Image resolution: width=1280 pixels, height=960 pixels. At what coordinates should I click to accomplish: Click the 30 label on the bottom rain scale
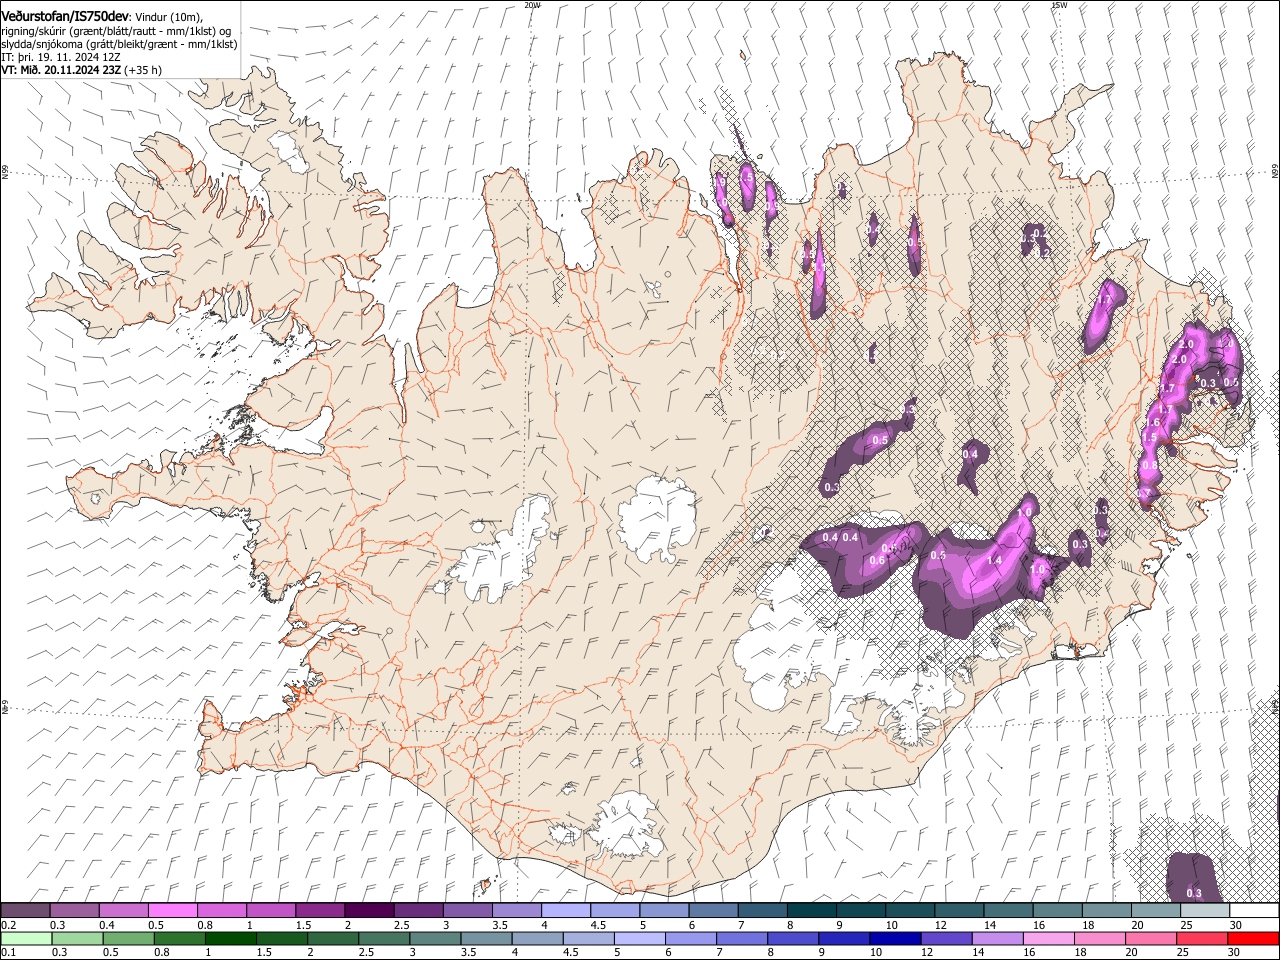(1236, 952)
